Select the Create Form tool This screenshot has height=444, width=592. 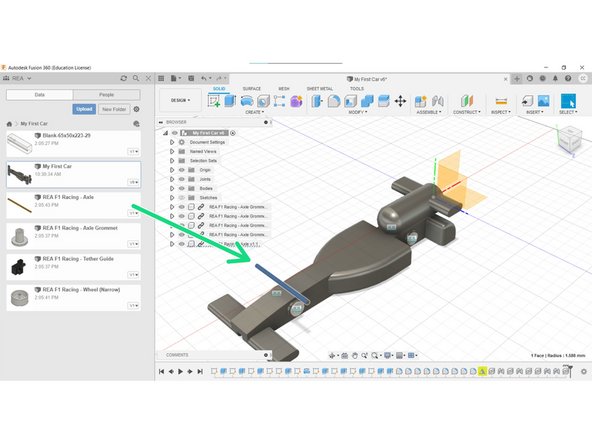click(x=296, y=101)
